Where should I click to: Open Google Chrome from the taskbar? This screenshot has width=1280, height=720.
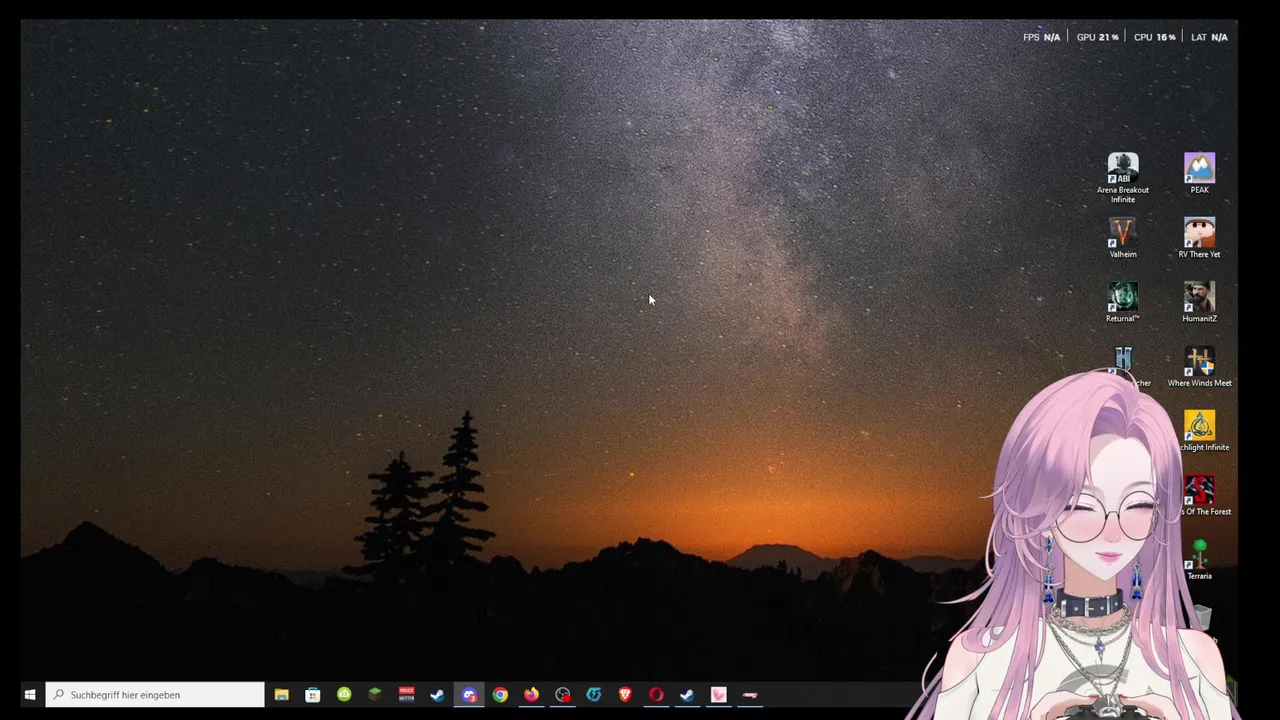coord(500,694)
